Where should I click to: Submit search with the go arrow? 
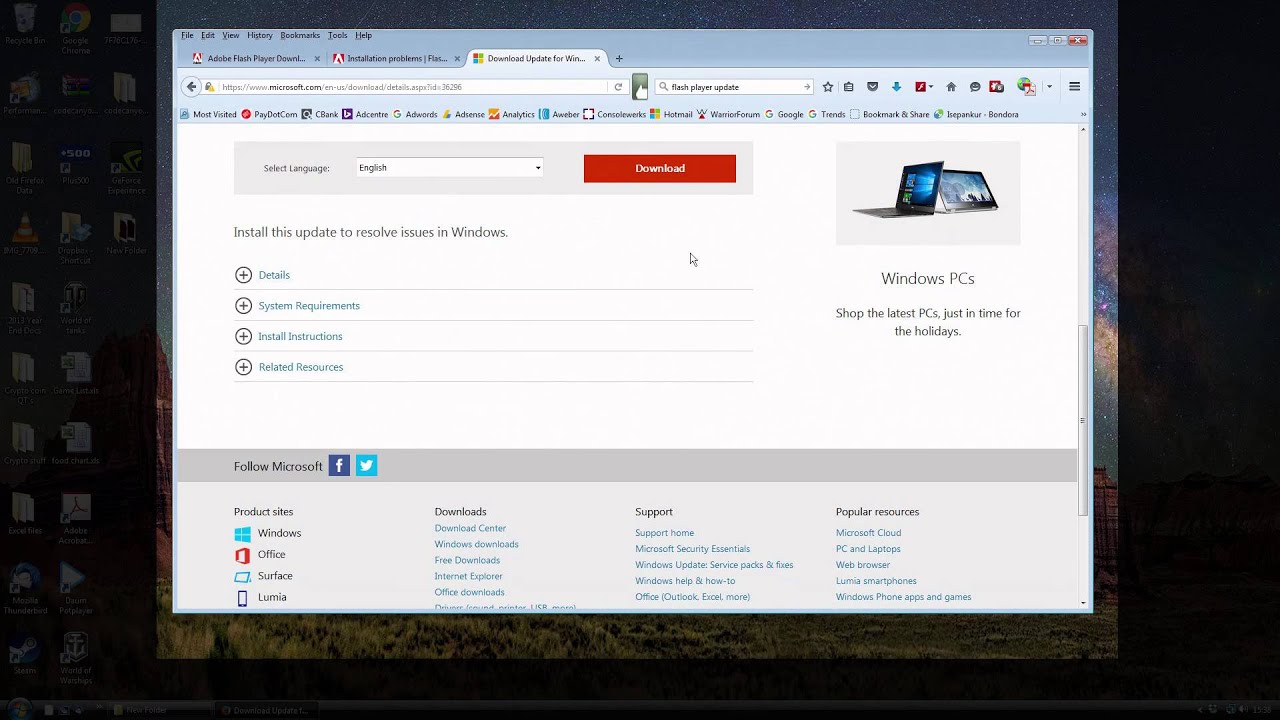807,87
